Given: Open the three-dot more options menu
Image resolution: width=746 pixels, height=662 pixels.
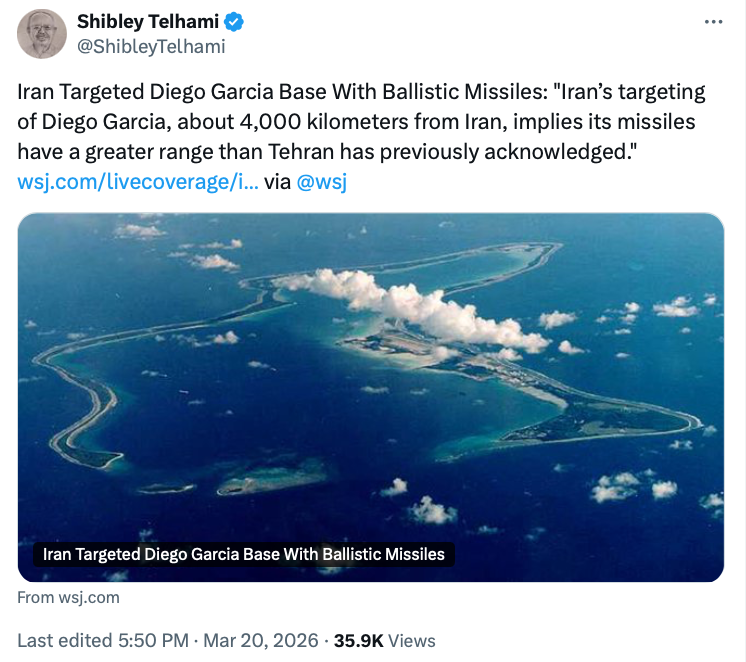Looking at the screenshot, I should tap(712, 22).
